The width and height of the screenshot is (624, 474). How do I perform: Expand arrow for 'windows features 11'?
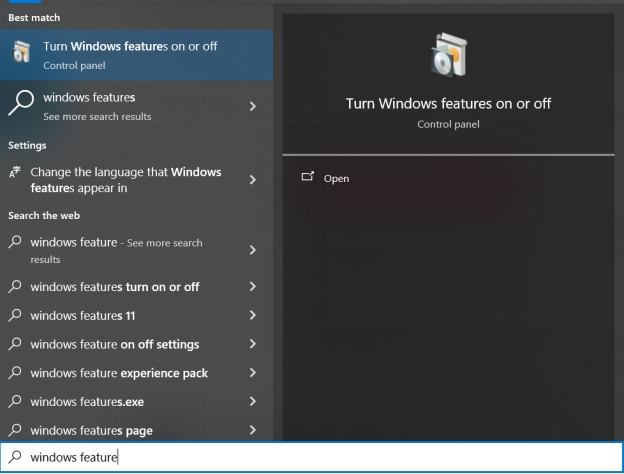pyautogui.click(x=253, y=315)
